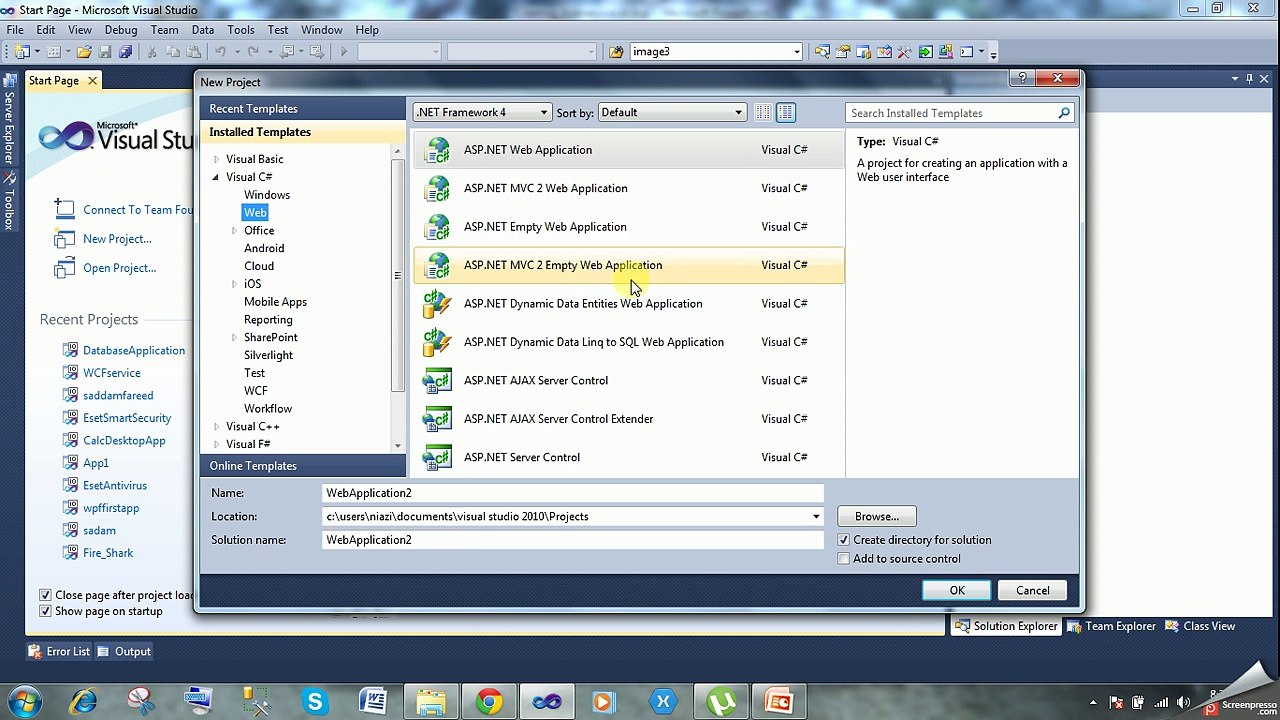
Task: Switch to the Team Explorer tab
Action: click(x=1111, y=627)
